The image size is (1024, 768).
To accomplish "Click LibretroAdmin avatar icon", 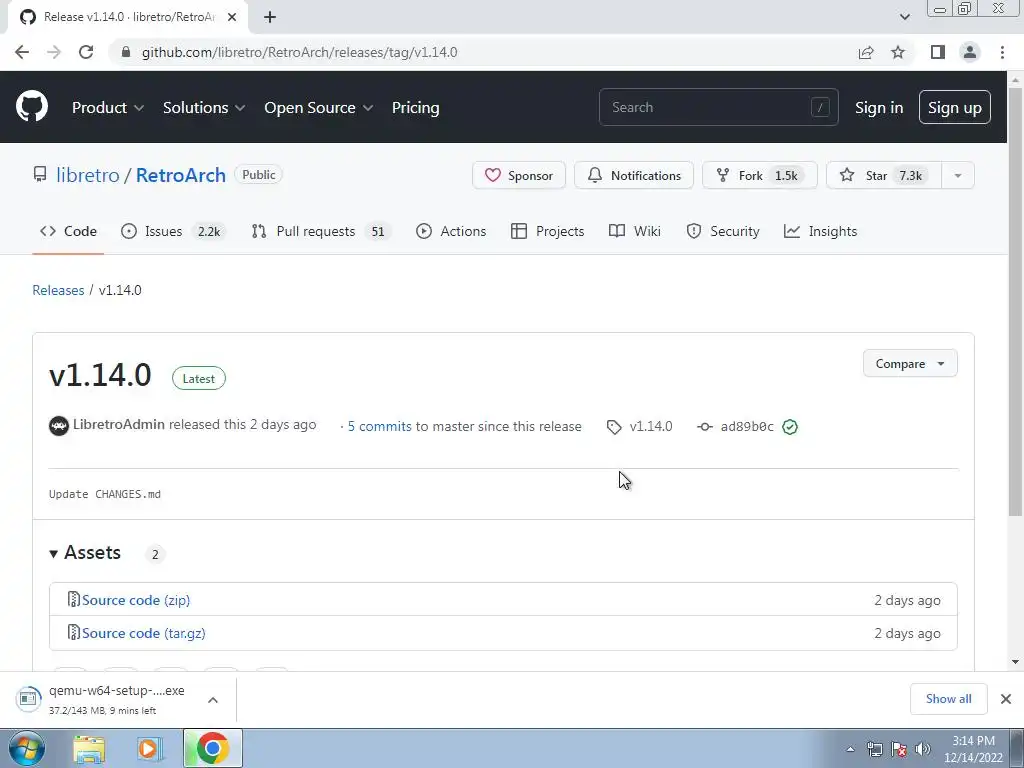I will [x=59, y=426].
